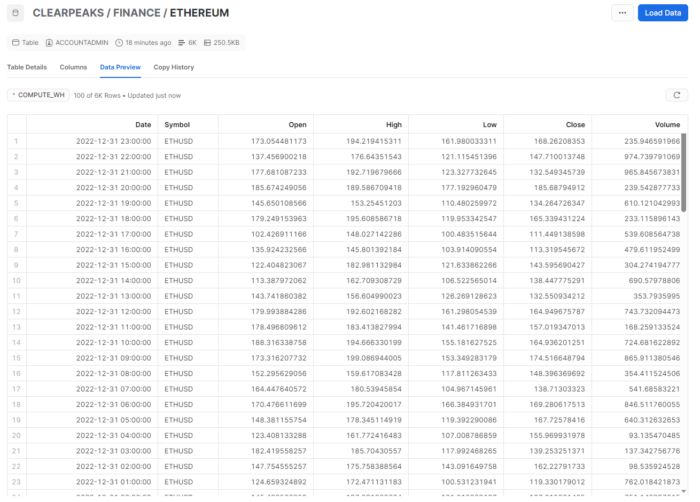Click the Load Data button

(662, 13)
